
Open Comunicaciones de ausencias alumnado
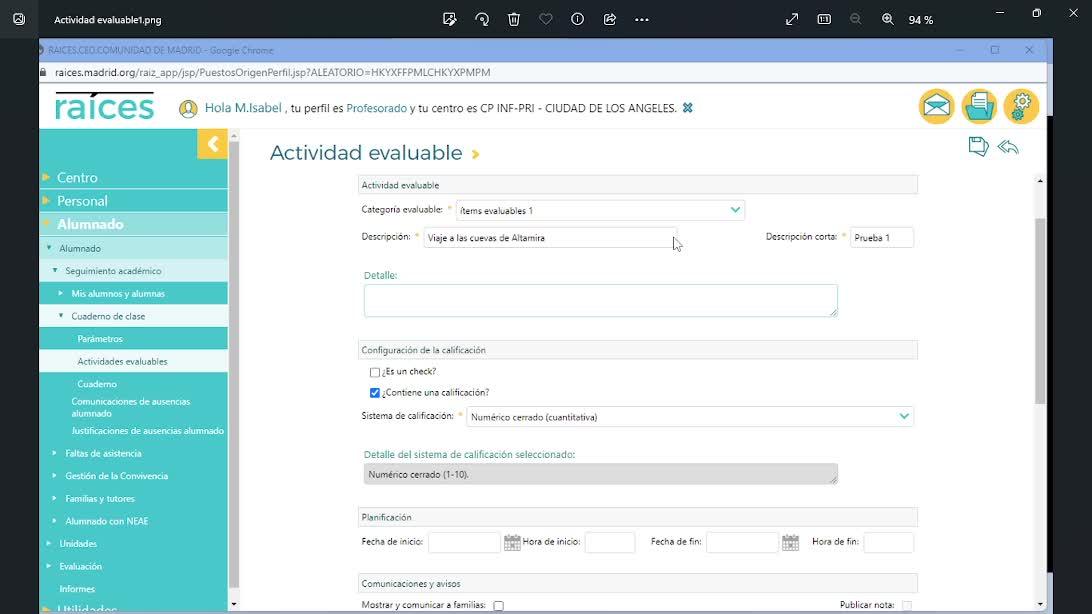click(x=130, y=407)
